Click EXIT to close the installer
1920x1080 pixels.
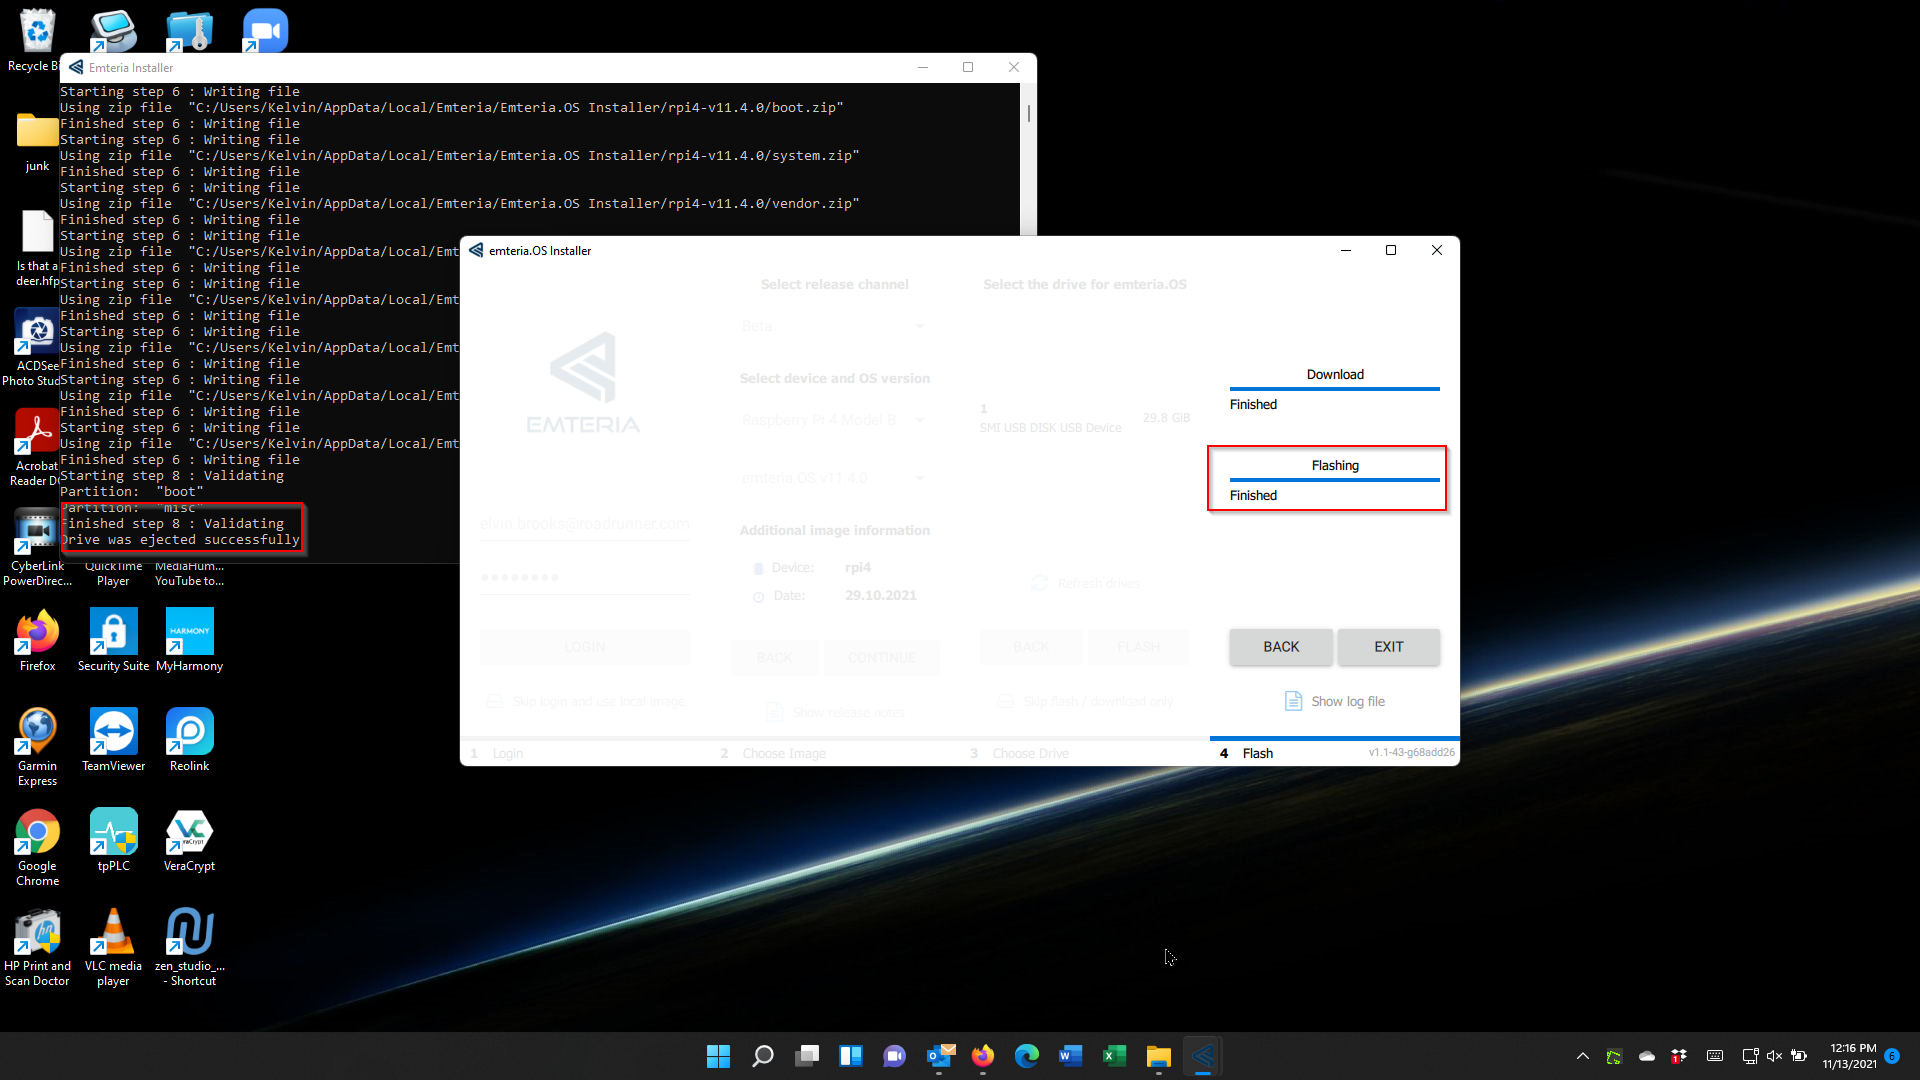[1388, 647]
